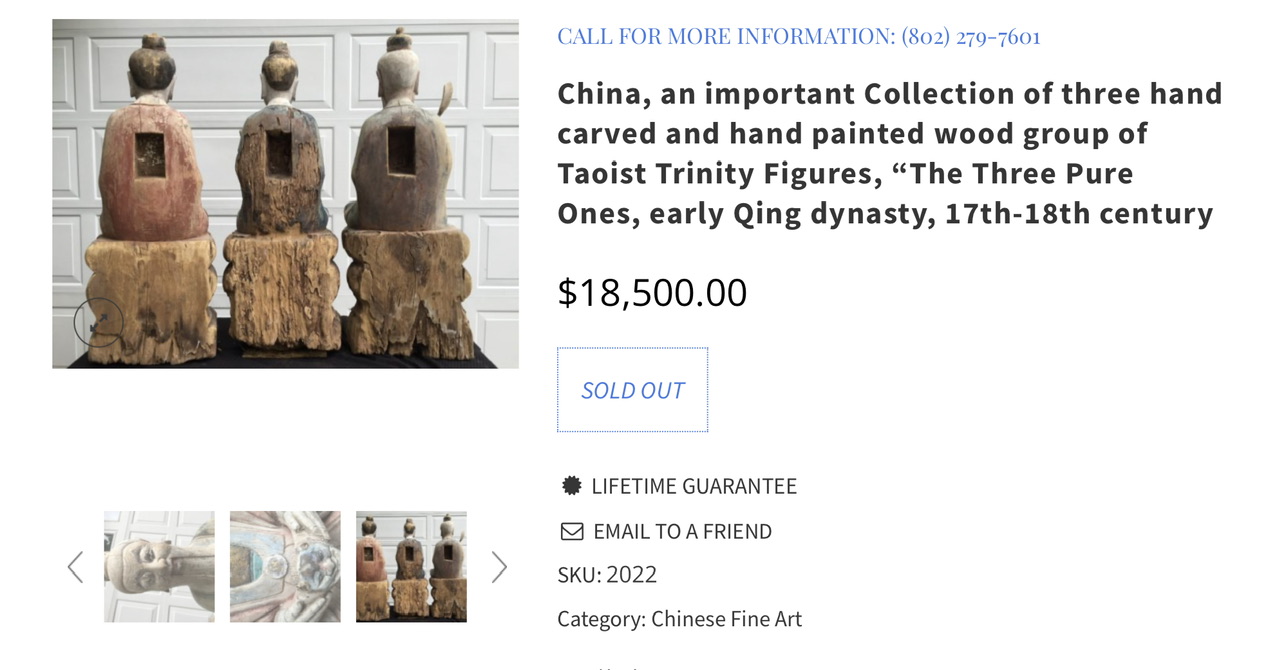Go to previous thumbnails with left arrow
Screen dimensions: 1280x670
[75, 567]
